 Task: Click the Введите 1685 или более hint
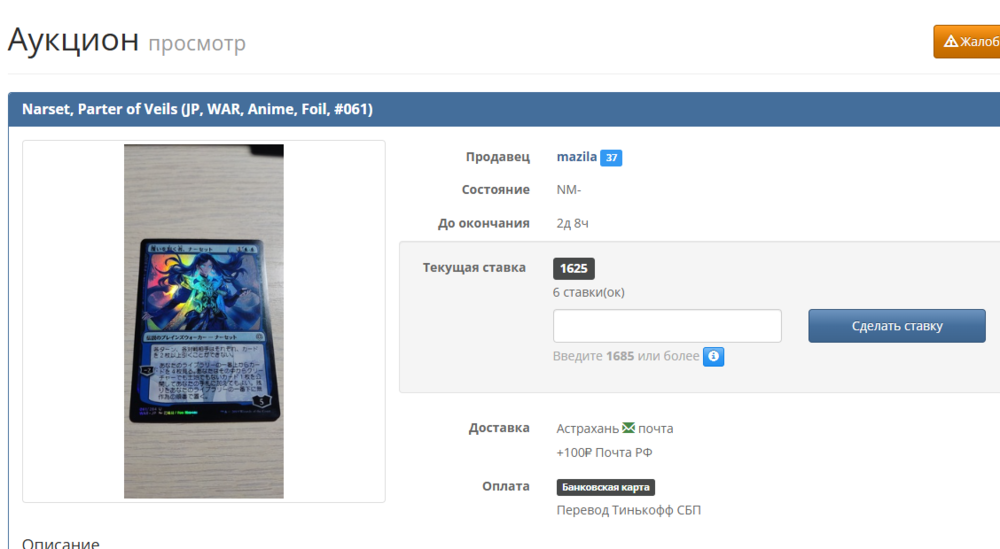click(x=626, y=356)
